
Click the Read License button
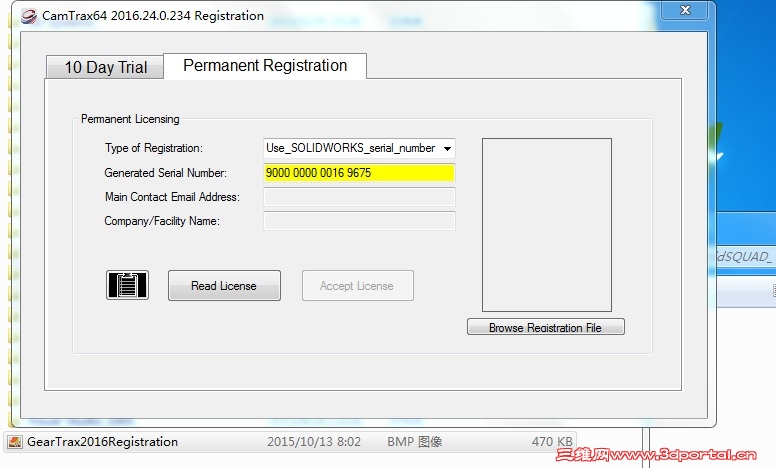[x=224, y=285]
